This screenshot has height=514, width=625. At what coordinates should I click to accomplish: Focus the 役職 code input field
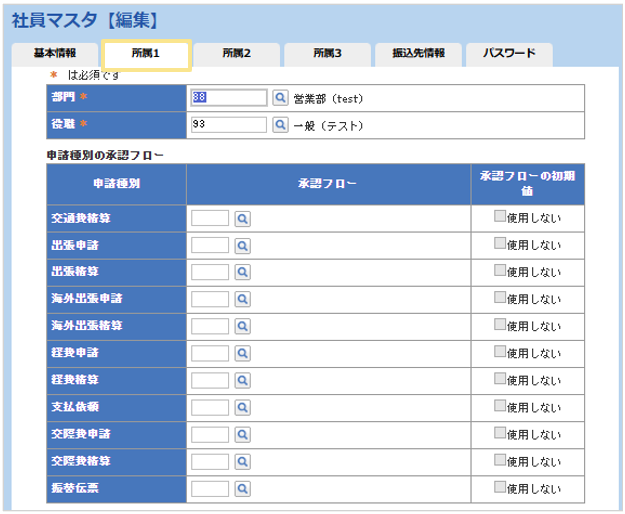[229, 125]
